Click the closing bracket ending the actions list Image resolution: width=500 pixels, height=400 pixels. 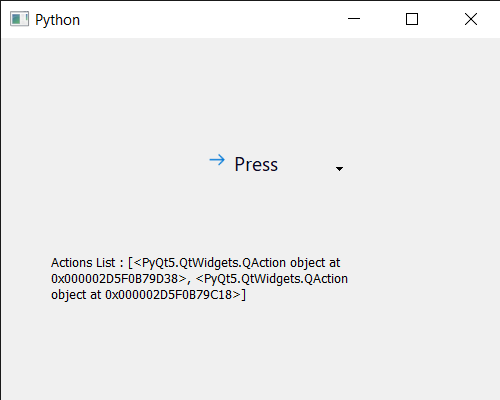point(243,295)
